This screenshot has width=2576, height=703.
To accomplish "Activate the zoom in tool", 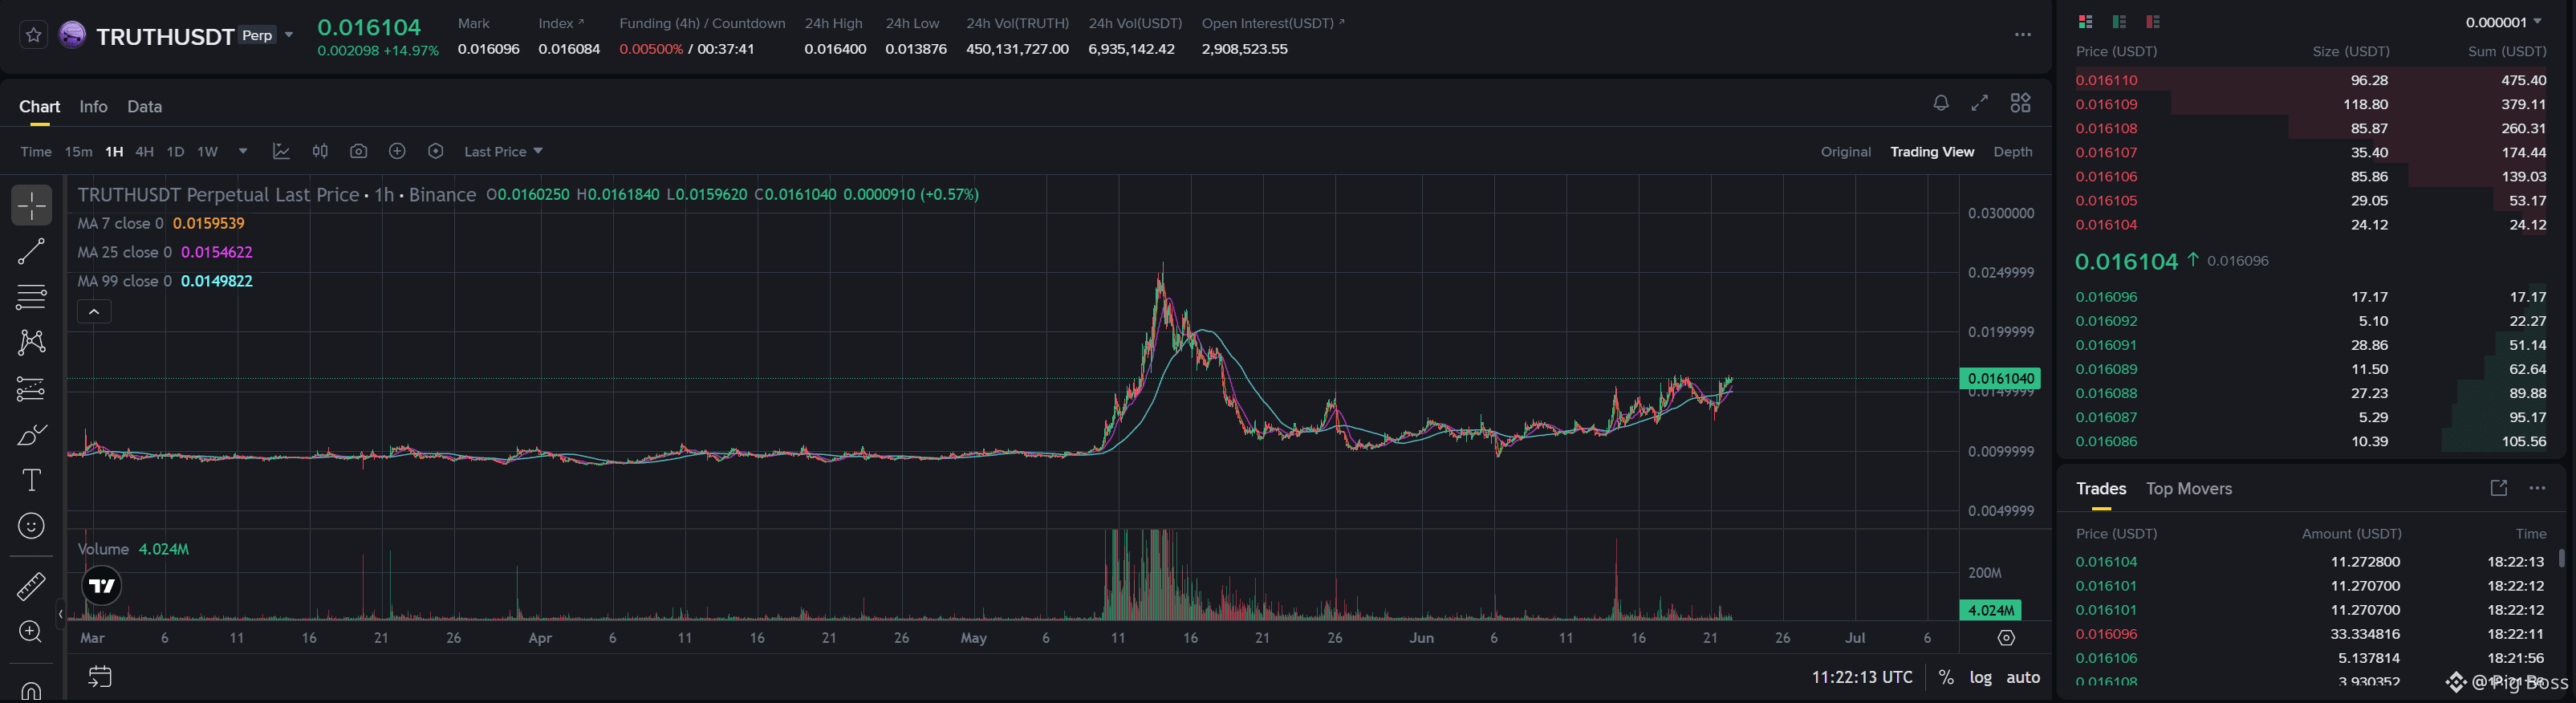I will [x=31, y=632].
